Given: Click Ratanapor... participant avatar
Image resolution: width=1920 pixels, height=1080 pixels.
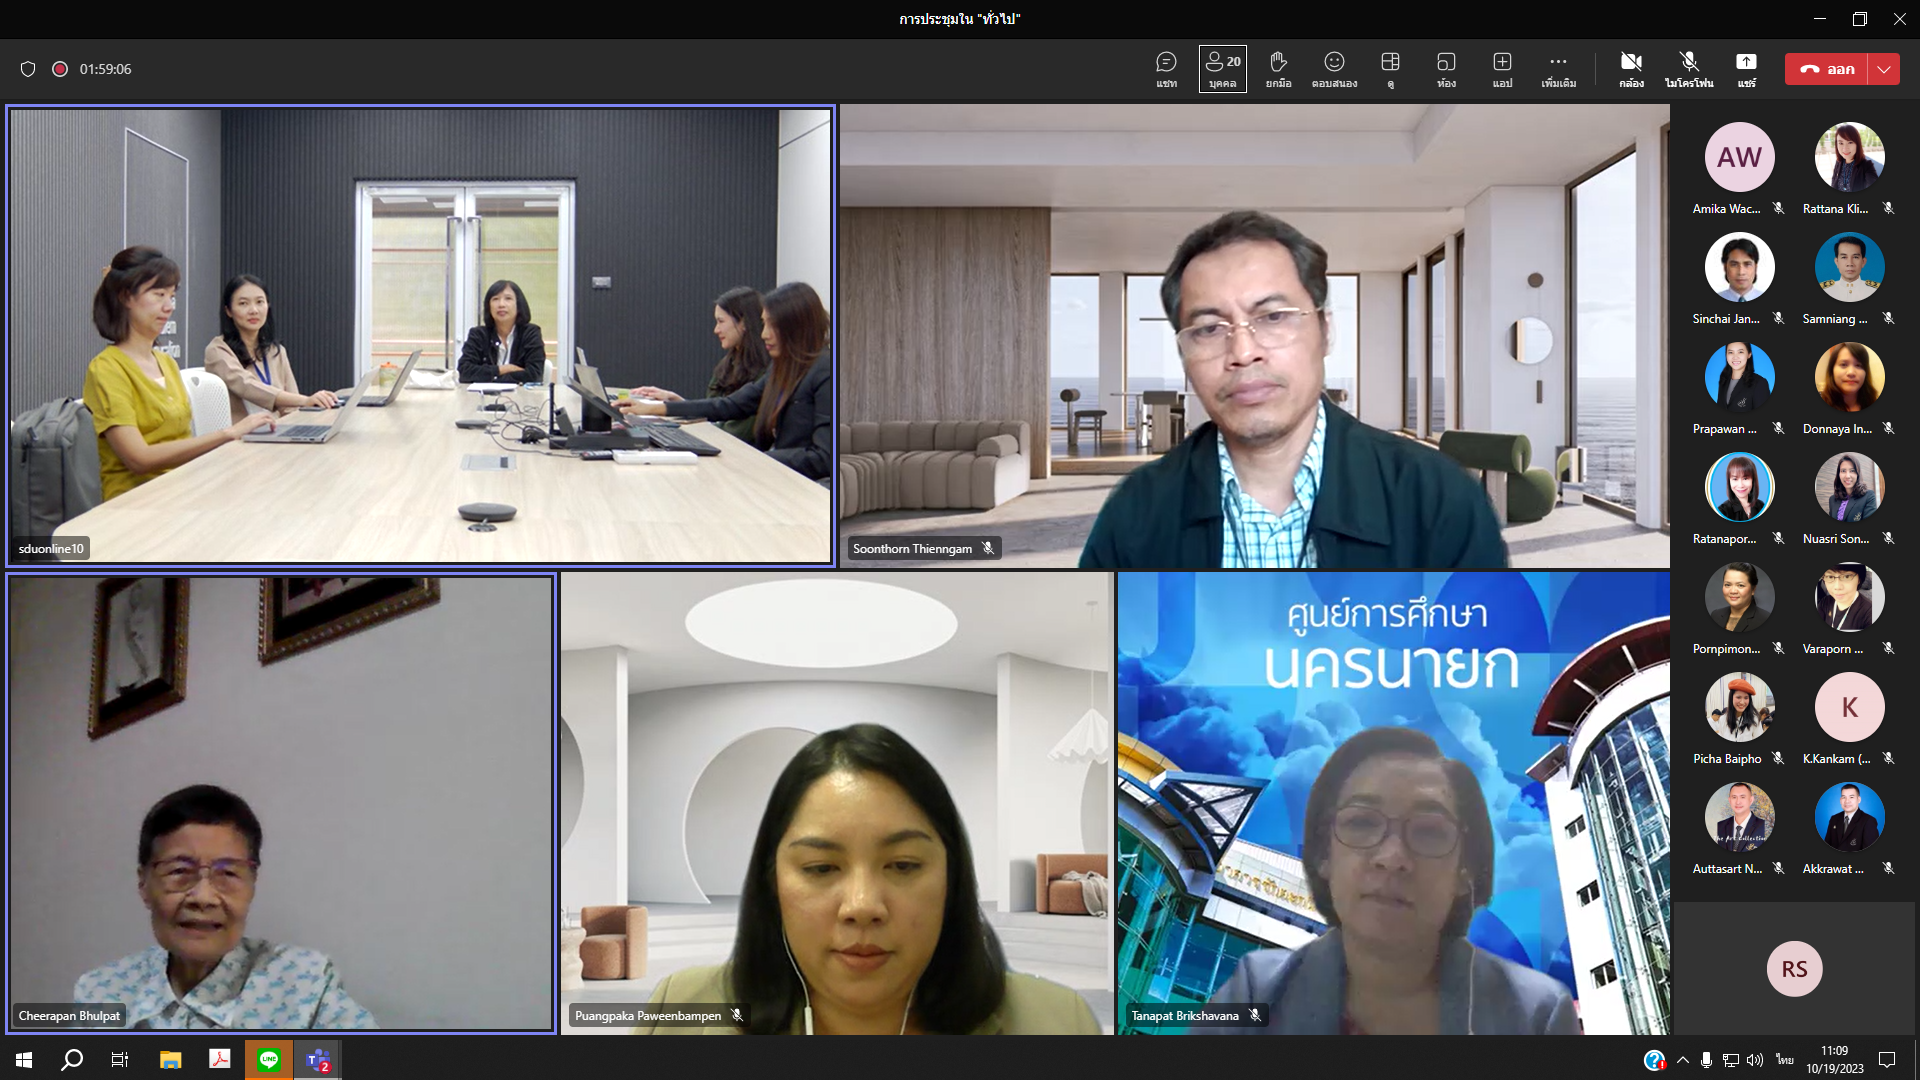Looking at the screenshot, I should pyautogui.click(x=1739, y=487).
